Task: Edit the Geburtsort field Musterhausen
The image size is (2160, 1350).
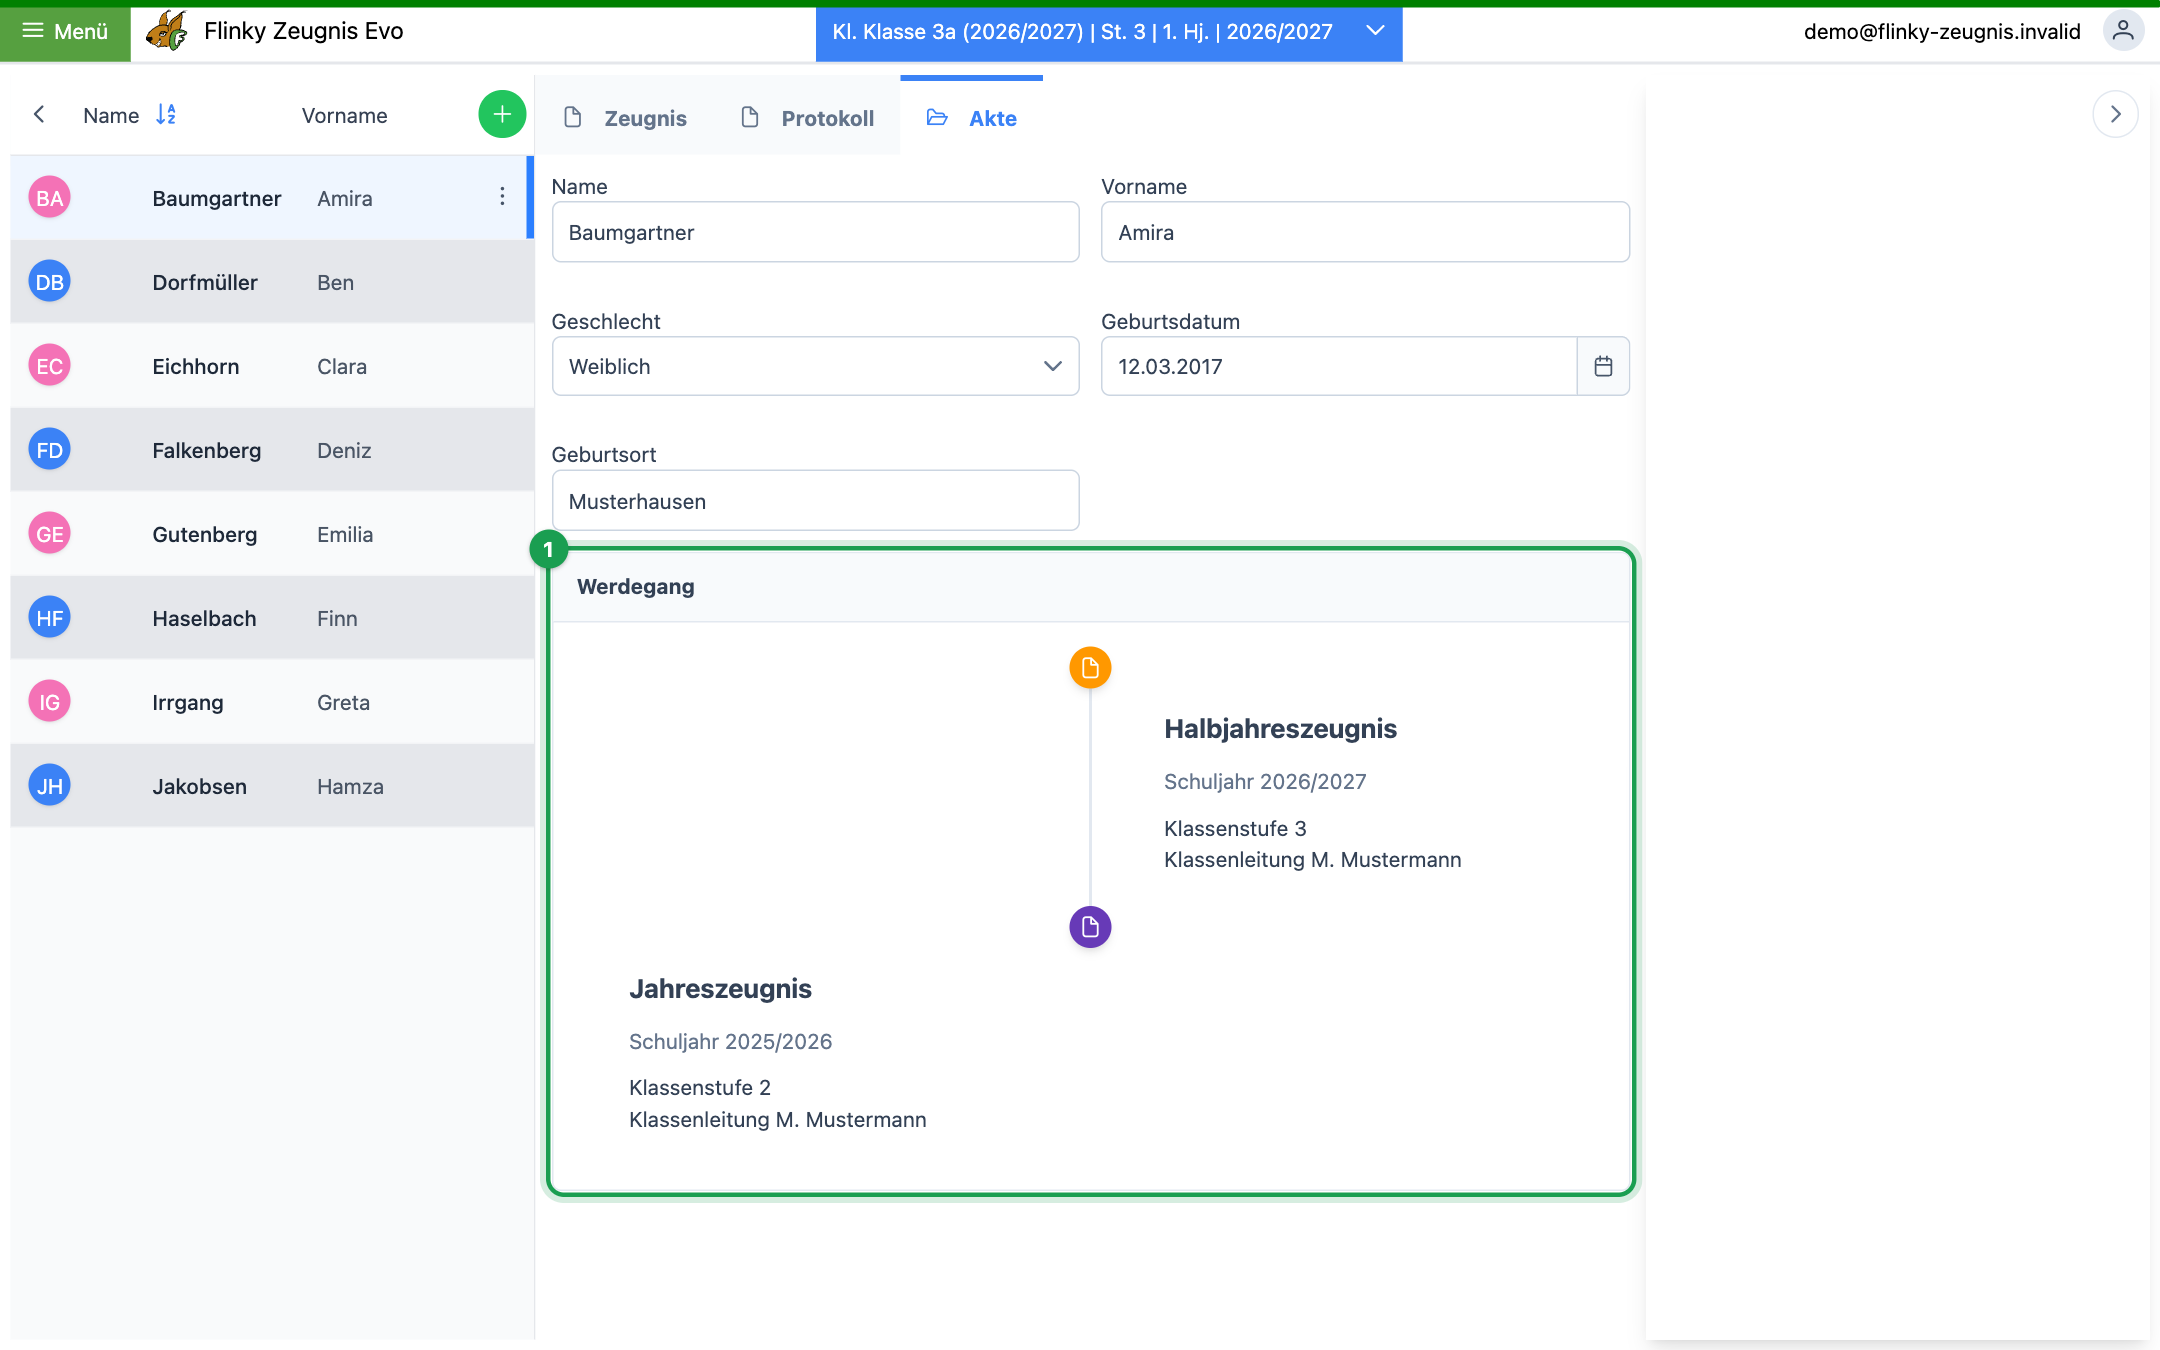Action: 815,501
